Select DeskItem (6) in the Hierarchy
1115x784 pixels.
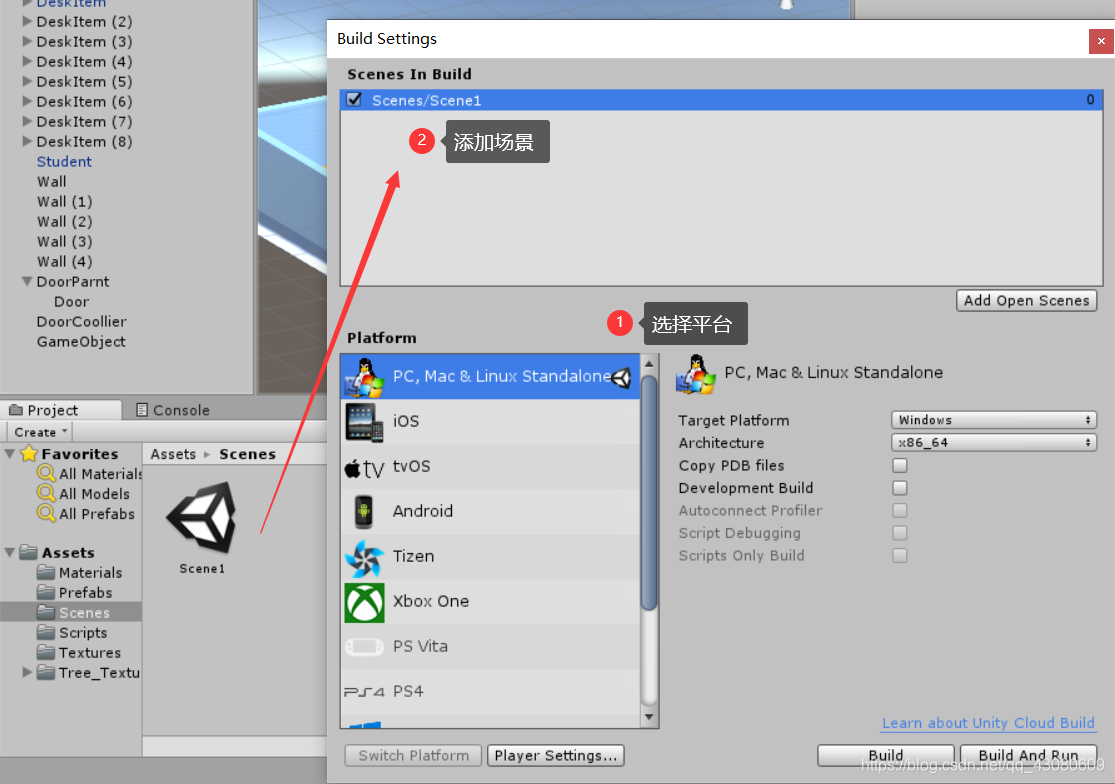[84, 101]
